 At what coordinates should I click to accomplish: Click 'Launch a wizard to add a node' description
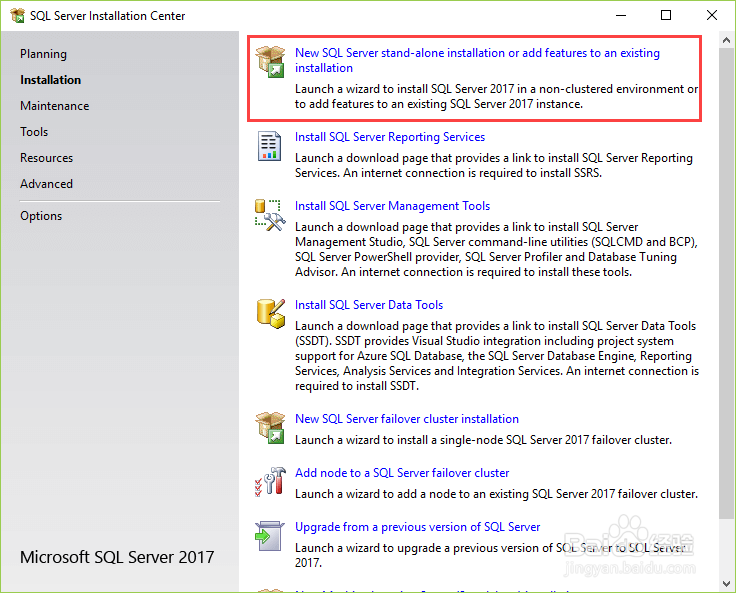496,494
